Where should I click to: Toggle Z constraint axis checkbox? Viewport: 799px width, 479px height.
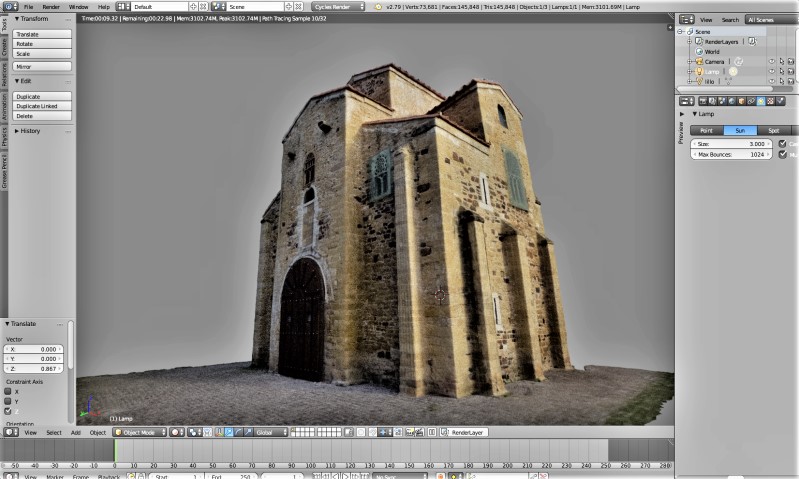coord(8,411)
